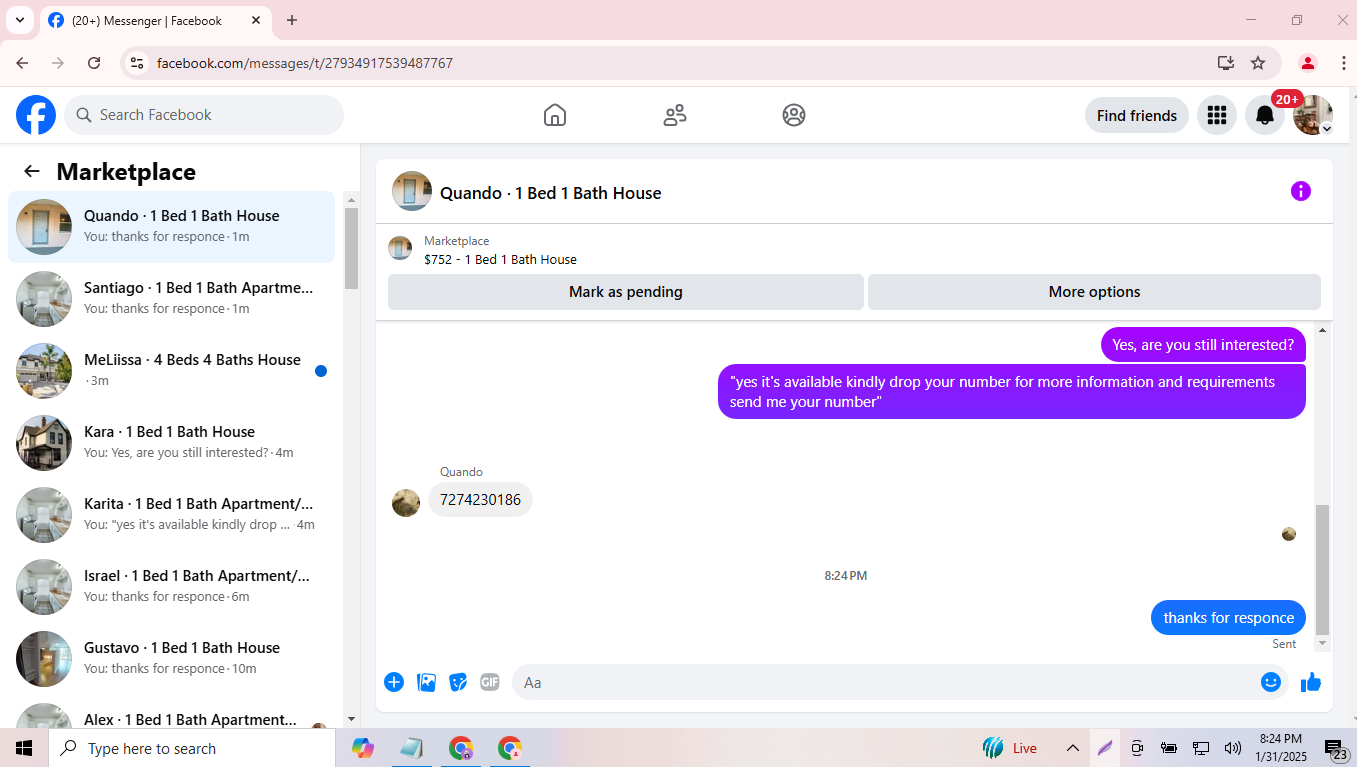Open the Karita apartment conversation
1357x767 pixels.
click(x=171, y=515)
